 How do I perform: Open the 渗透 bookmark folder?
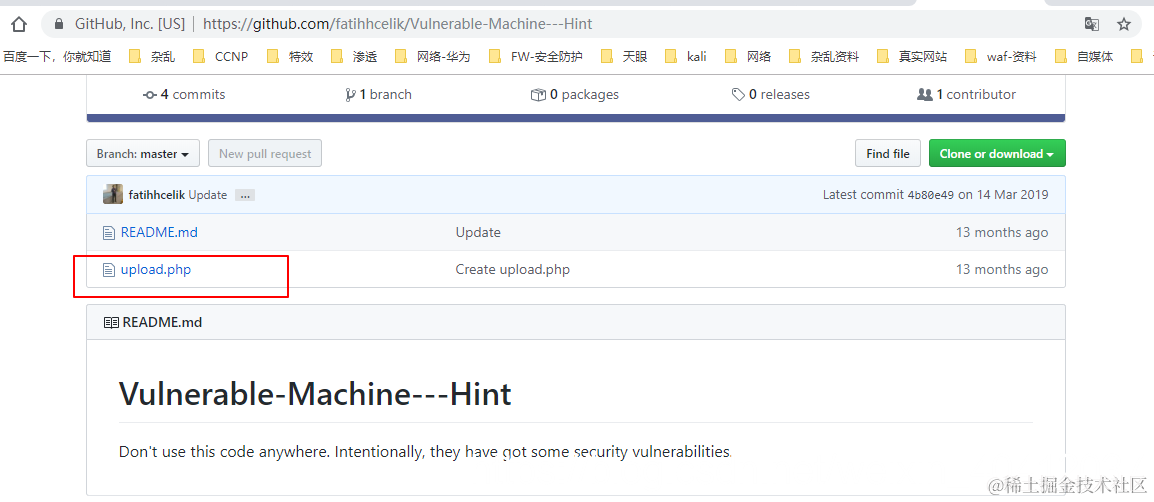coord(355,57)
